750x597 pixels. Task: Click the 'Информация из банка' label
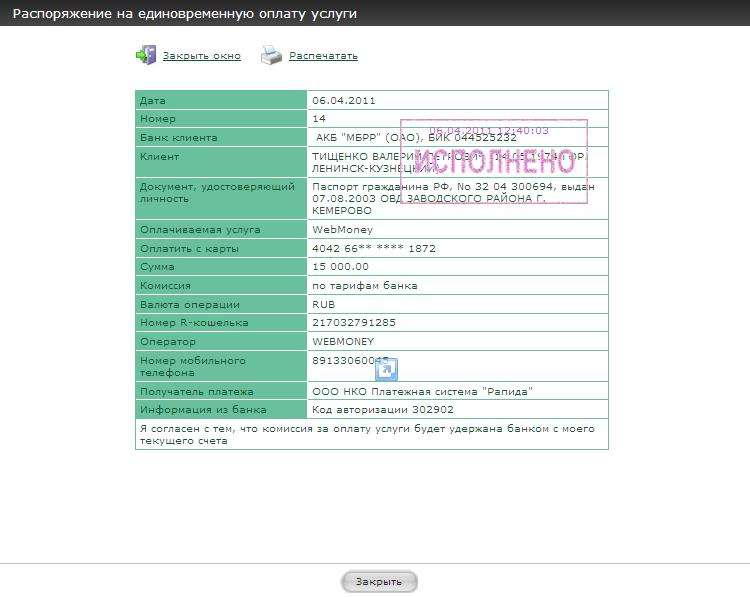pyautogui.click(x=203, y=409)
